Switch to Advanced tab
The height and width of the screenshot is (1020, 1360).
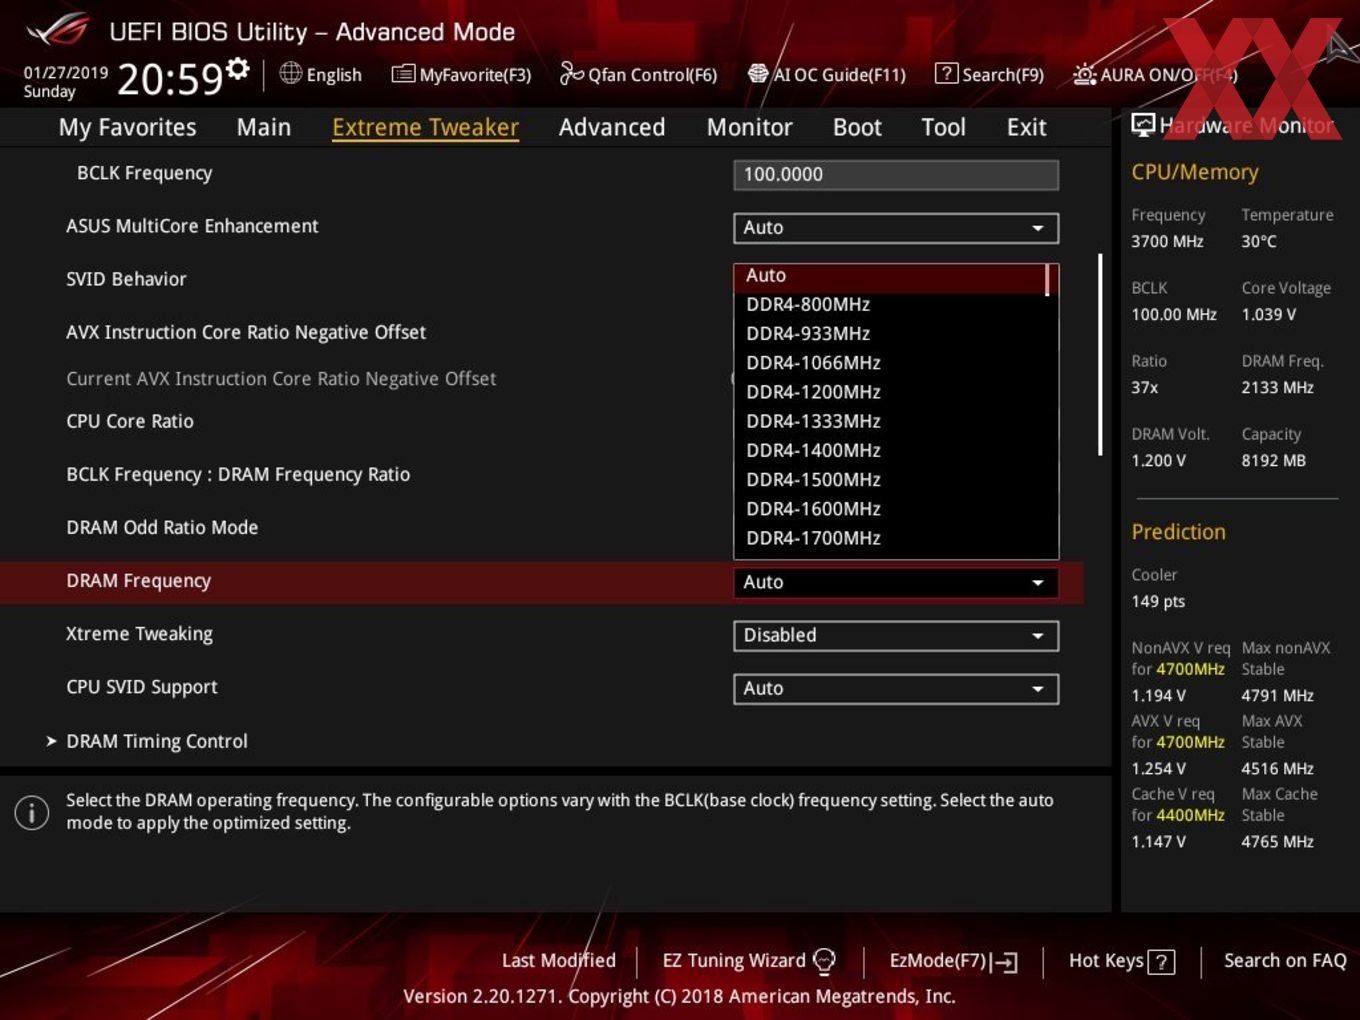click(x=612, y=127)
